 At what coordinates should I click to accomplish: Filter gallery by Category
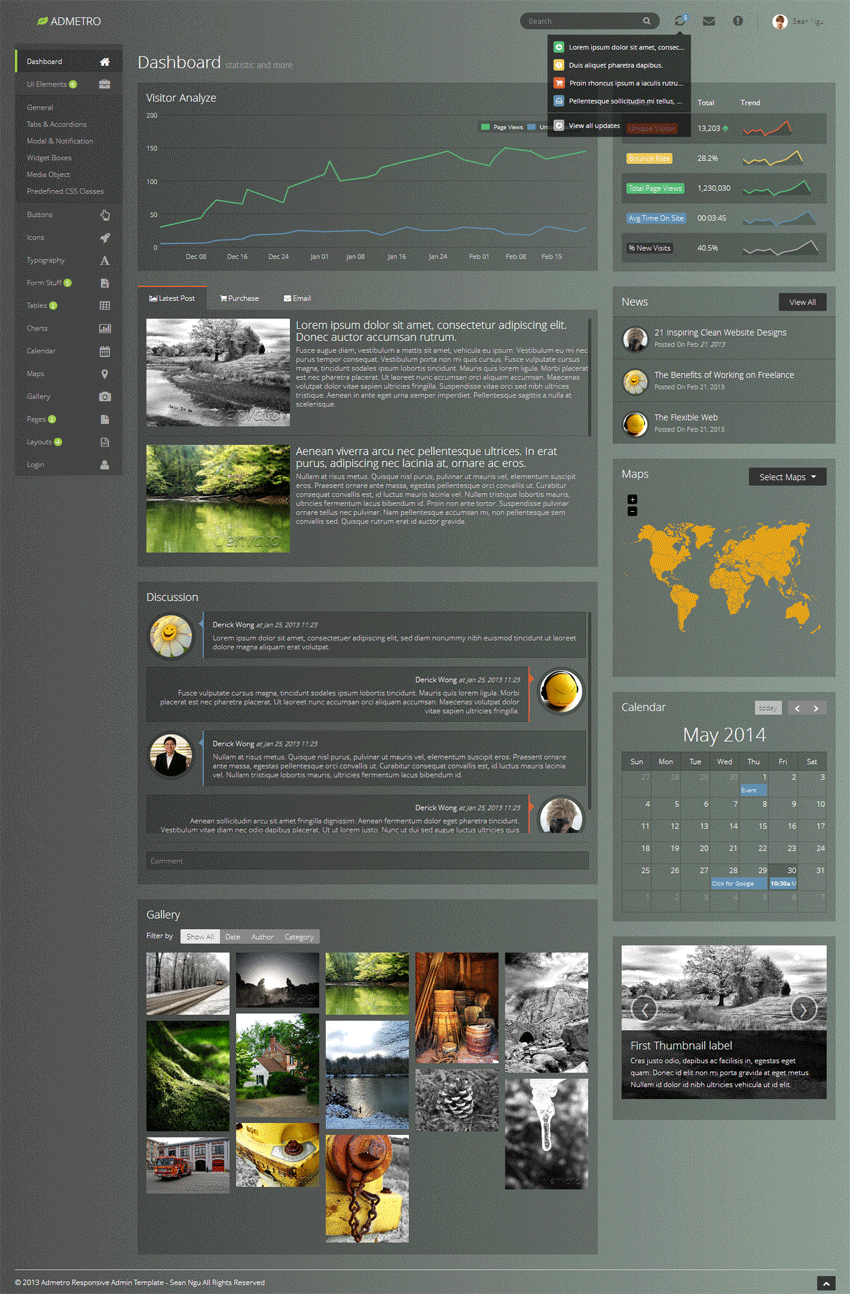pos(299,937)
